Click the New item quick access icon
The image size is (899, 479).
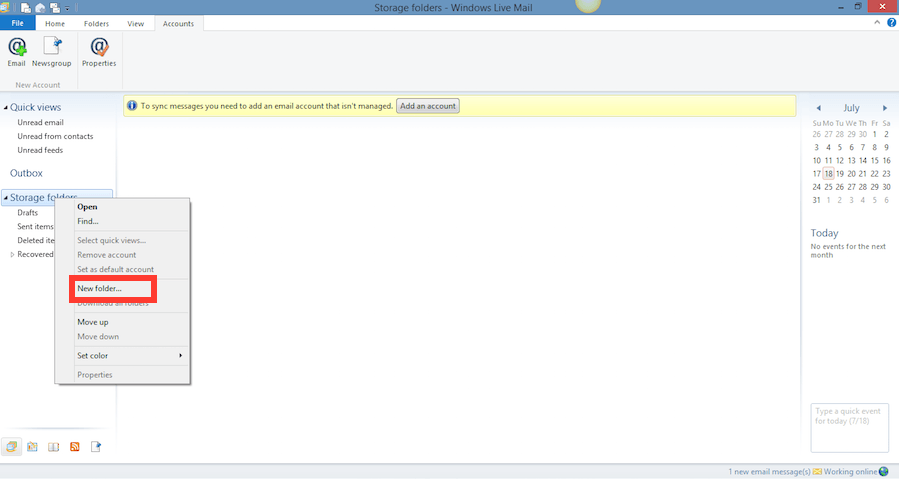(x=26, y=7)
